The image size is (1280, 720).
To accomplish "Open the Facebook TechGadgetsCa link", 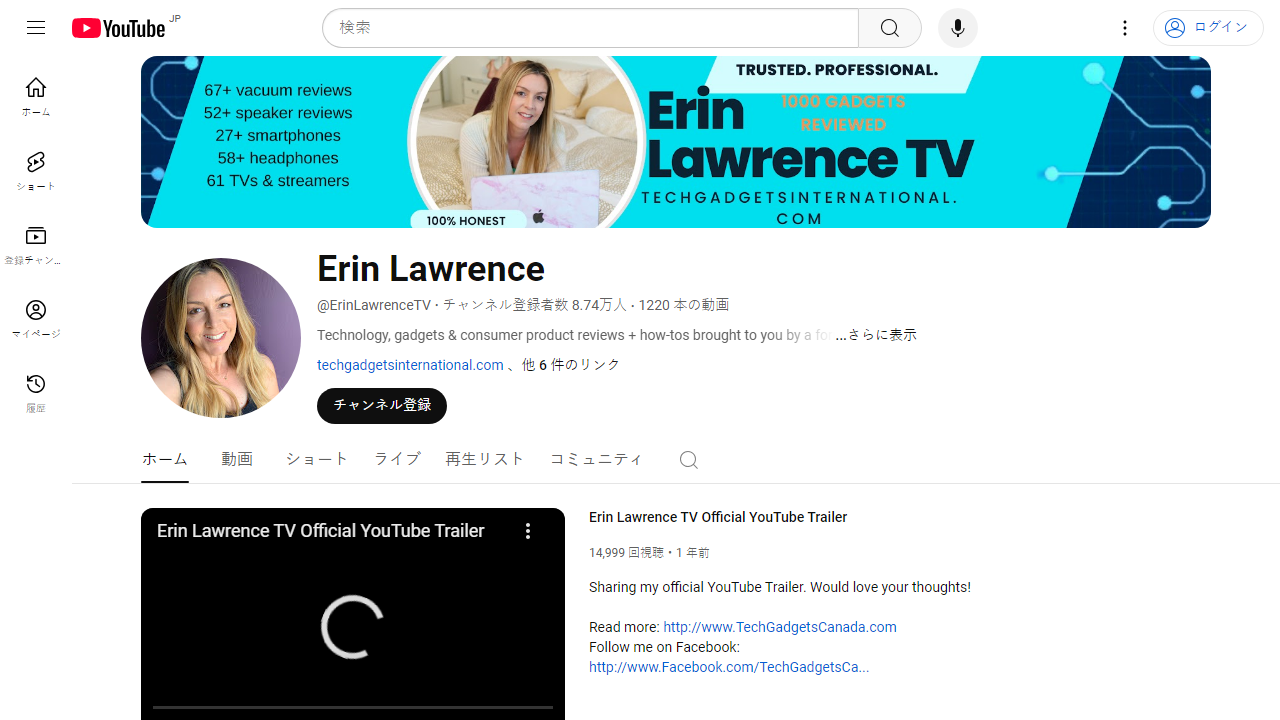I will pos(729,667).
